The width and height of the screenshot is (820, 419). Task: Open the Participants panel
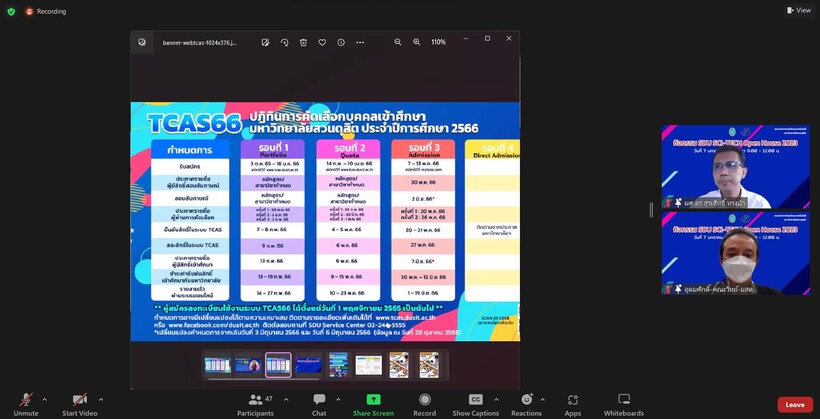coord(256,404)
